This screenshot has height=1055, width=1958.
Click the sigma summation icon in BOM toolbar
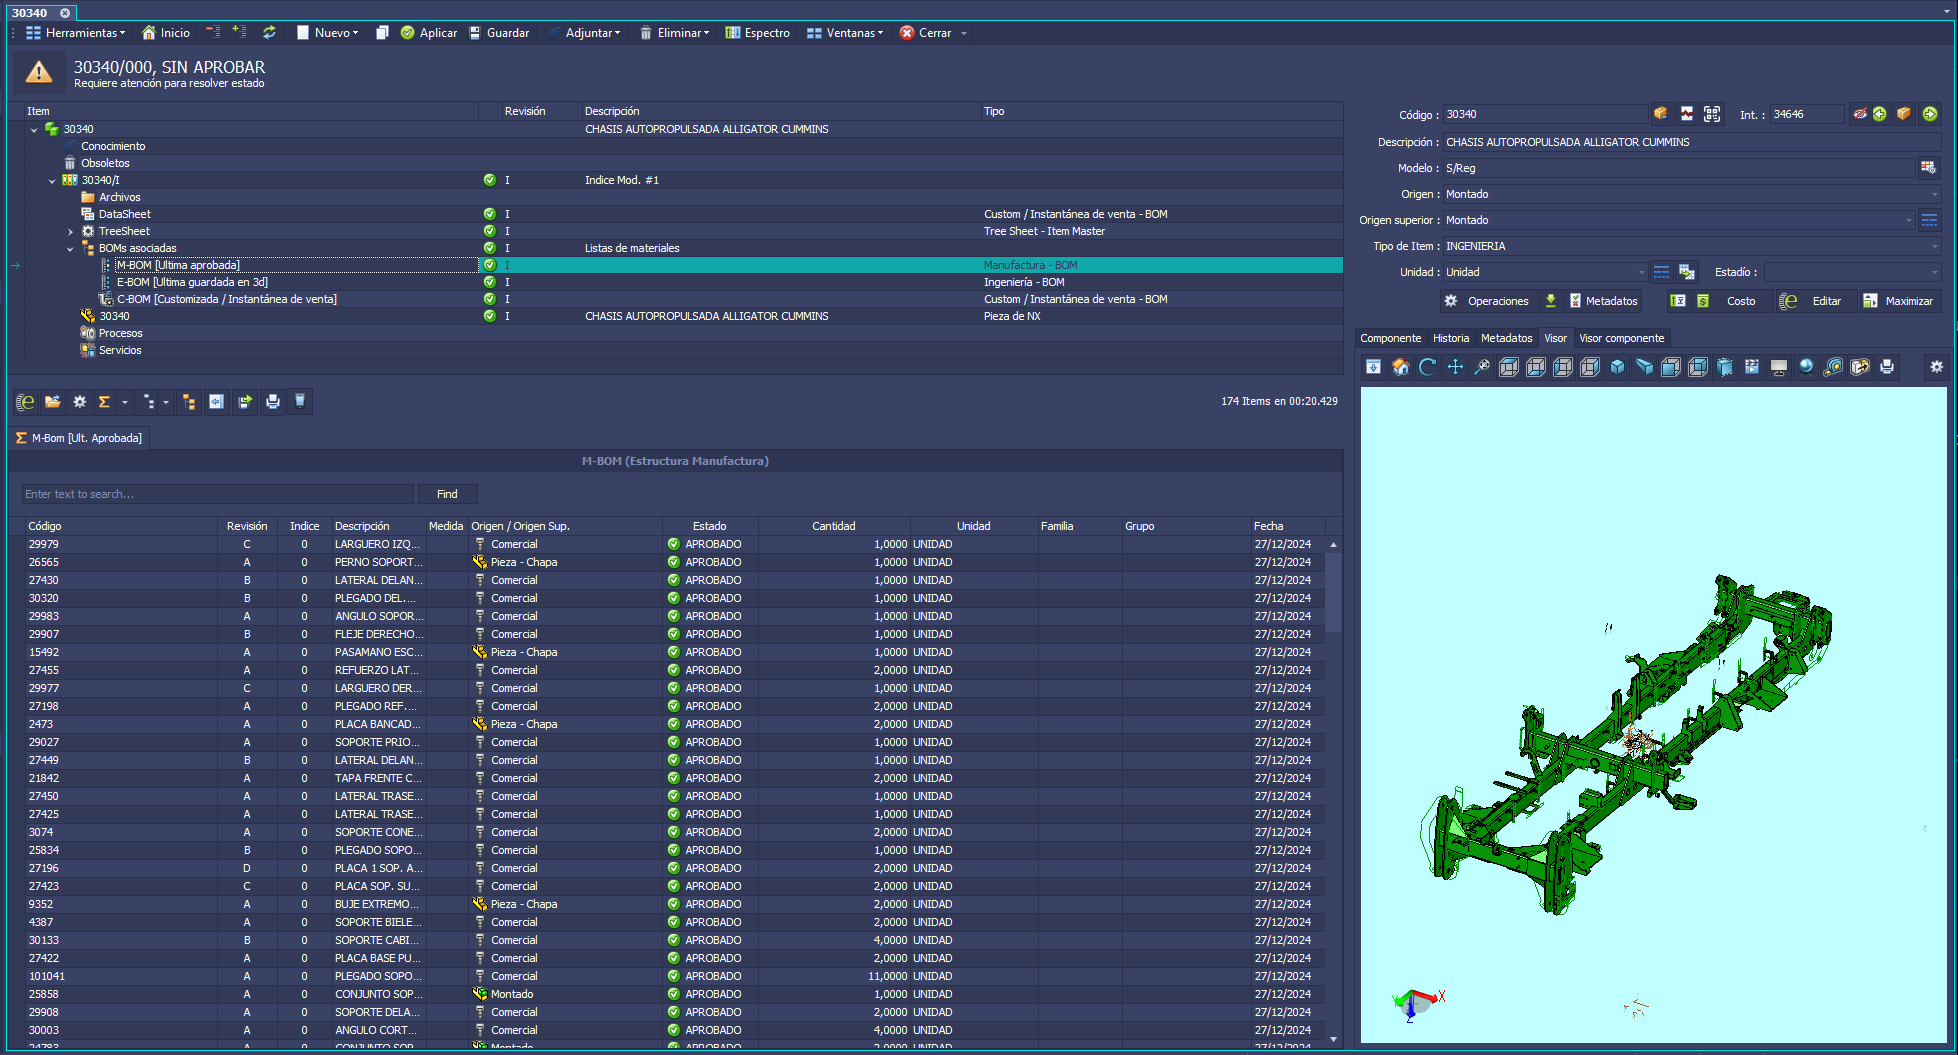click(x=104, y=402)
